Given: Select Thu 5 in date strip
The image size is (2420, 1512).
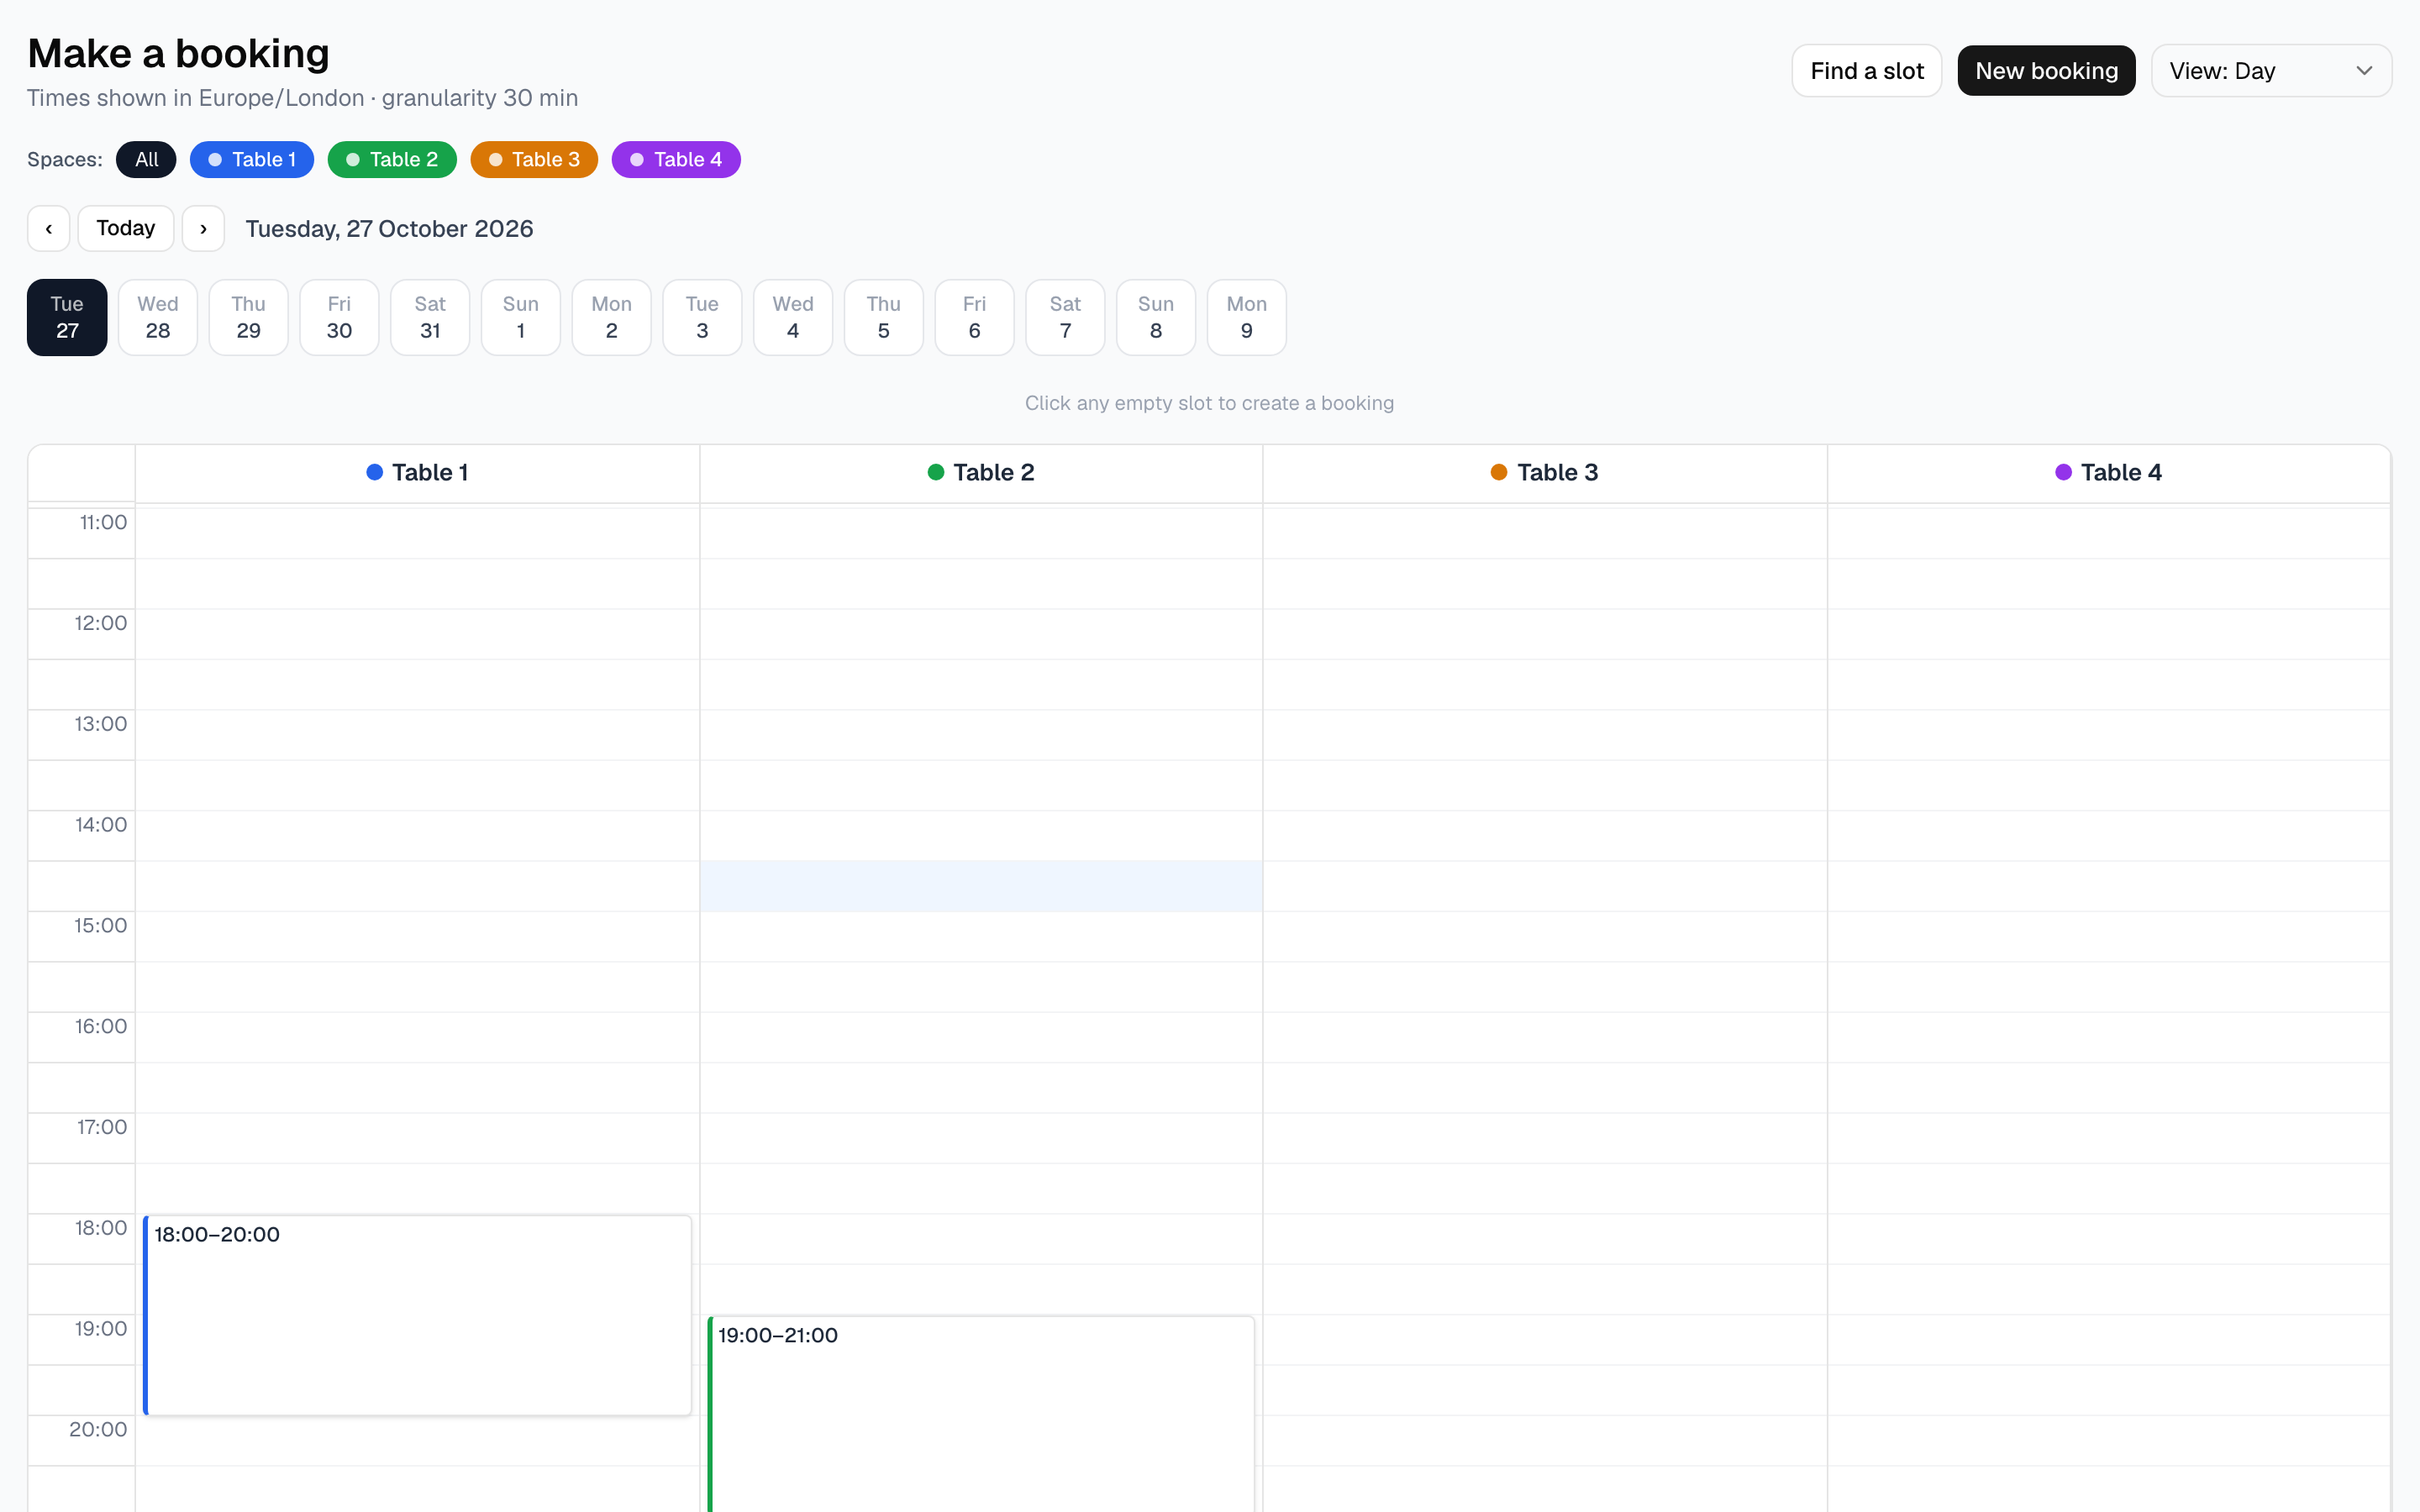Looking at the screenshot, I should point(884,317).
